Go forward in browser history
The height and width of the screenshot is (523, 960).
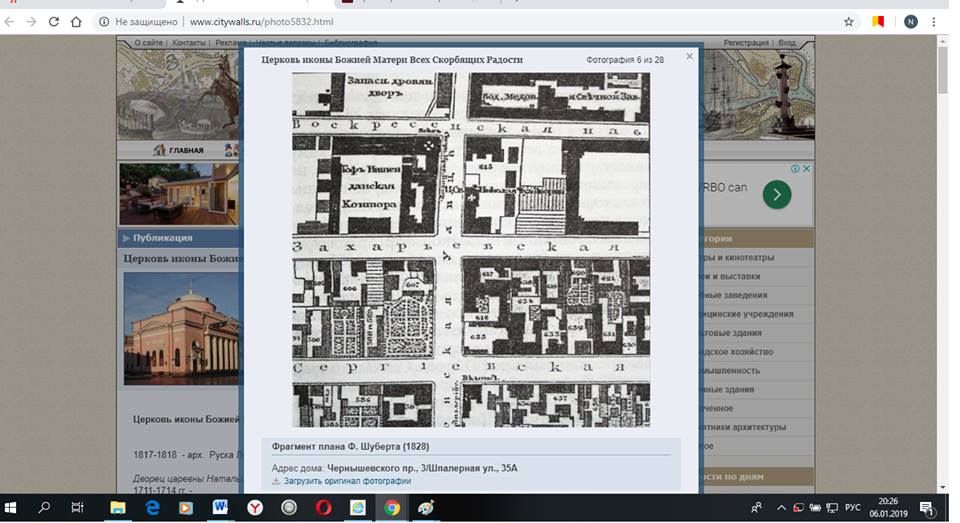(x=31, y=22)
